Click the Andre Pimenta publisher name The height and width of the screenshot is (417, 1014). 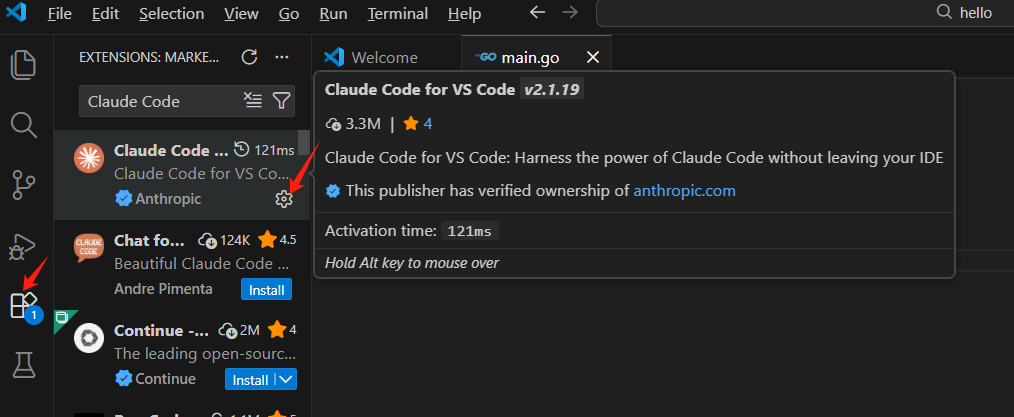click(163, 288)
